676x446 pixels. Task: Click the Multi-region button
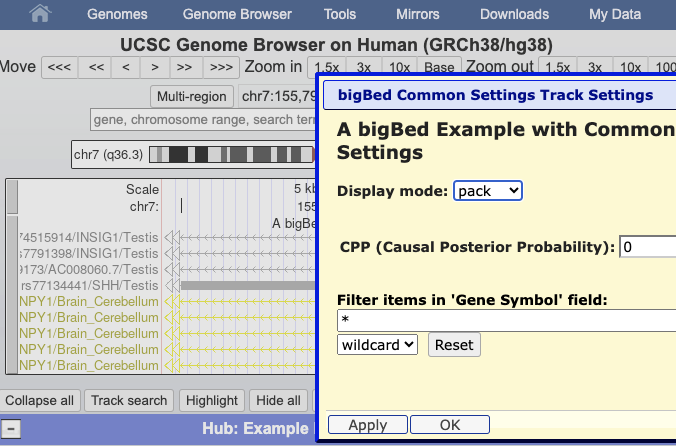click(x=192, y=96)
